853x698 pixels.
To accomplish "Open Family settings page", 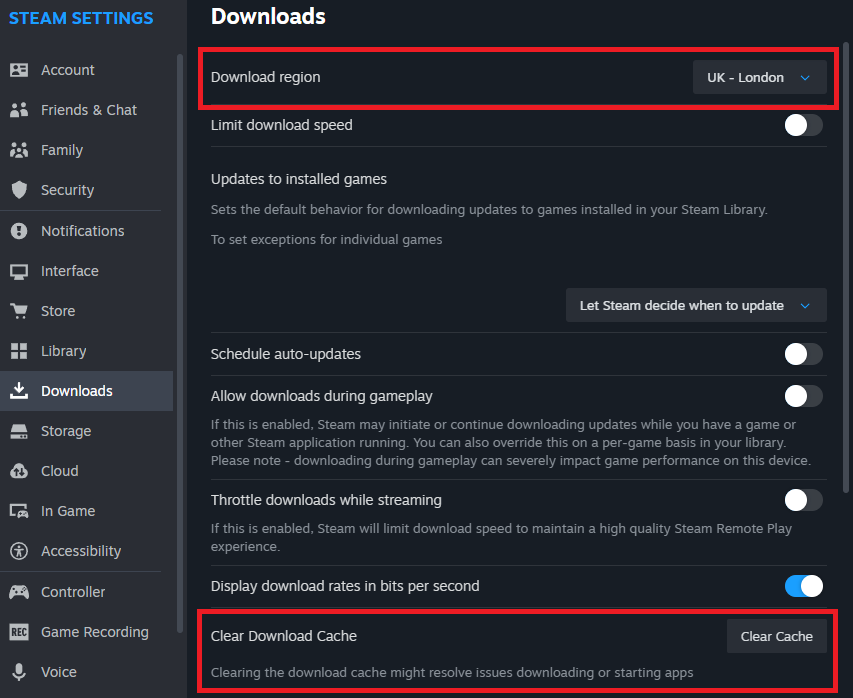I will [x=62, y=150].
